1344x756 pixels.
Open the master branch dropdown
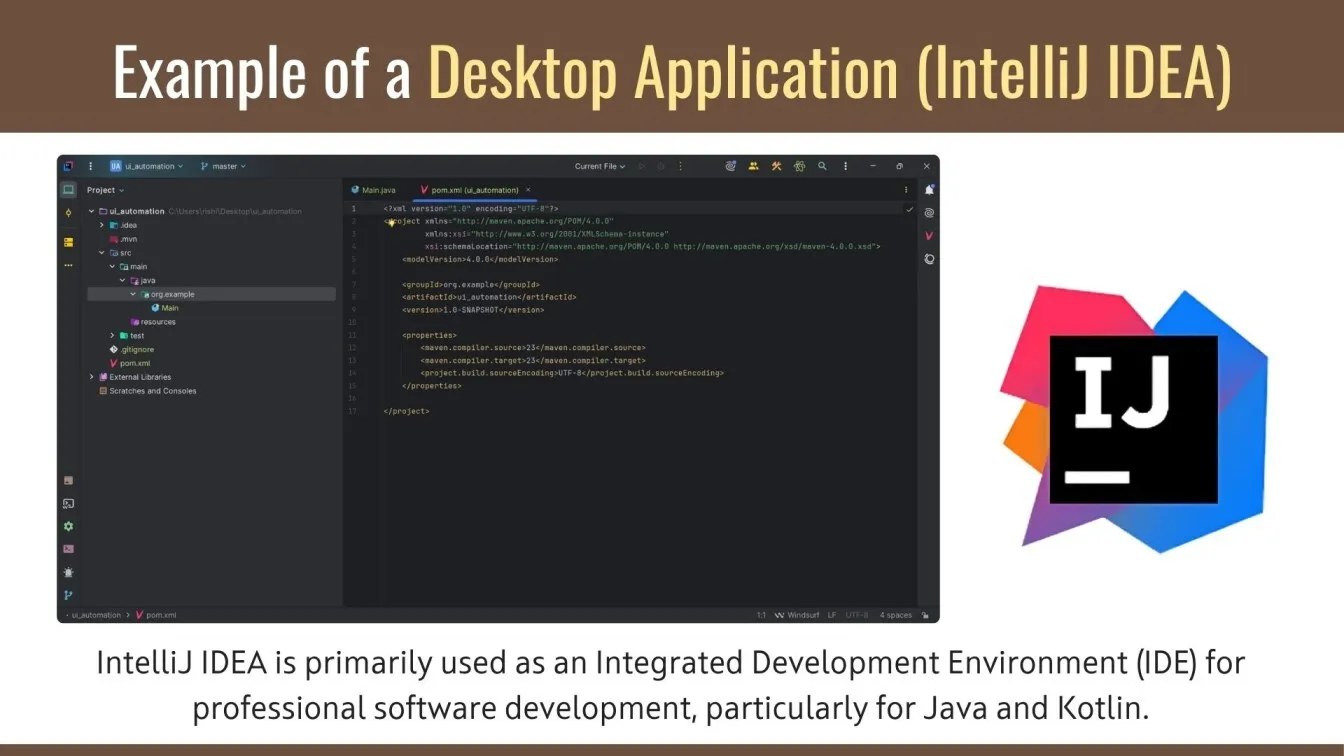[x=223, y=166]
